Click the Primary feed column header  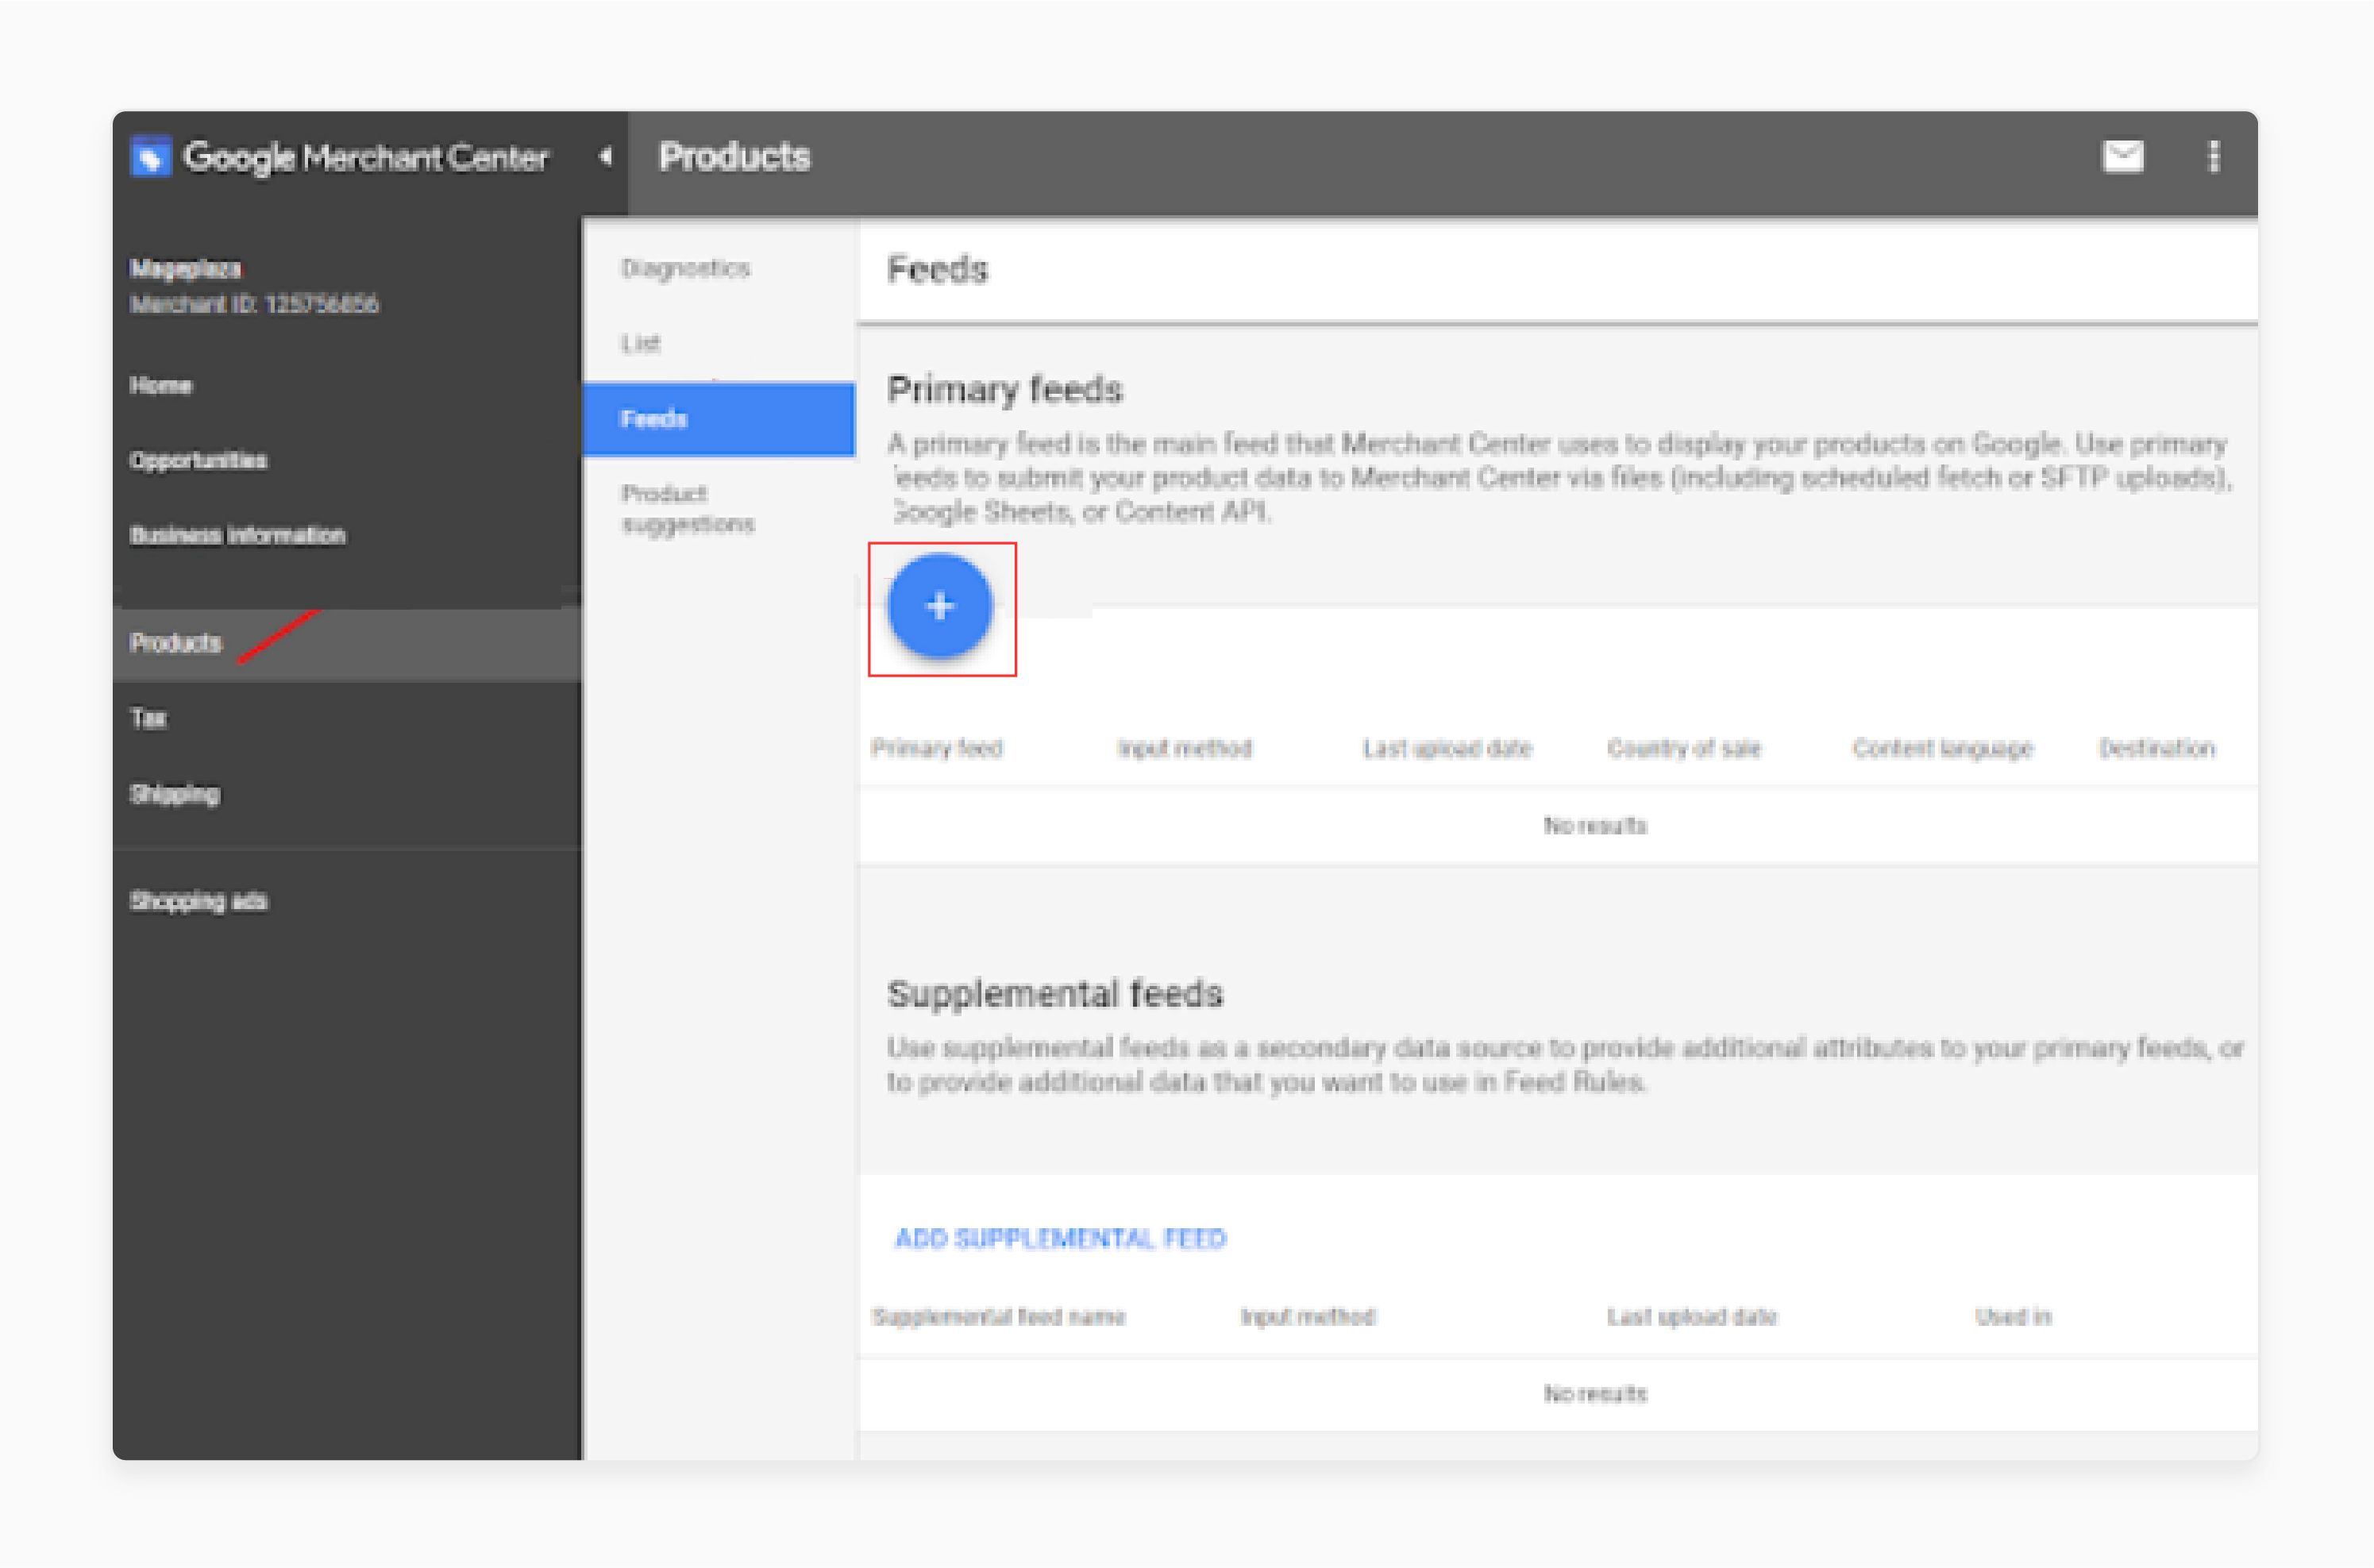tap(936, 748)
